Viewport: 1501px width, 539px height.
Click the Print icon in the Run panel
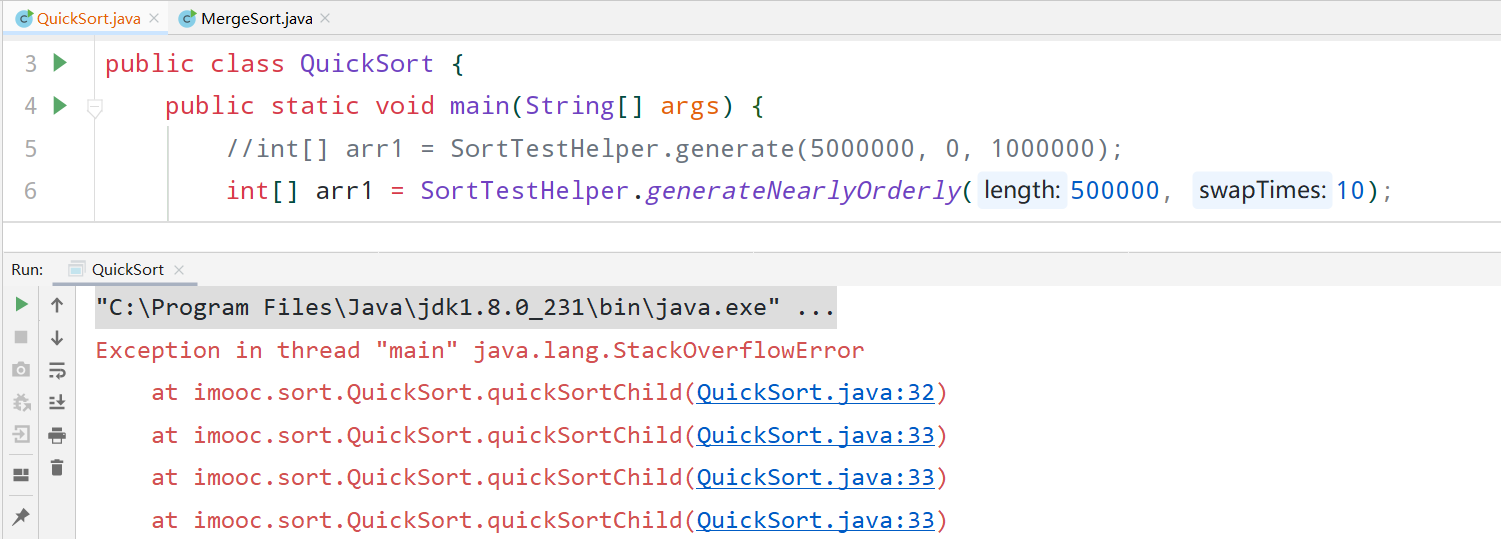pyautogui.click(x=57, y=435)
